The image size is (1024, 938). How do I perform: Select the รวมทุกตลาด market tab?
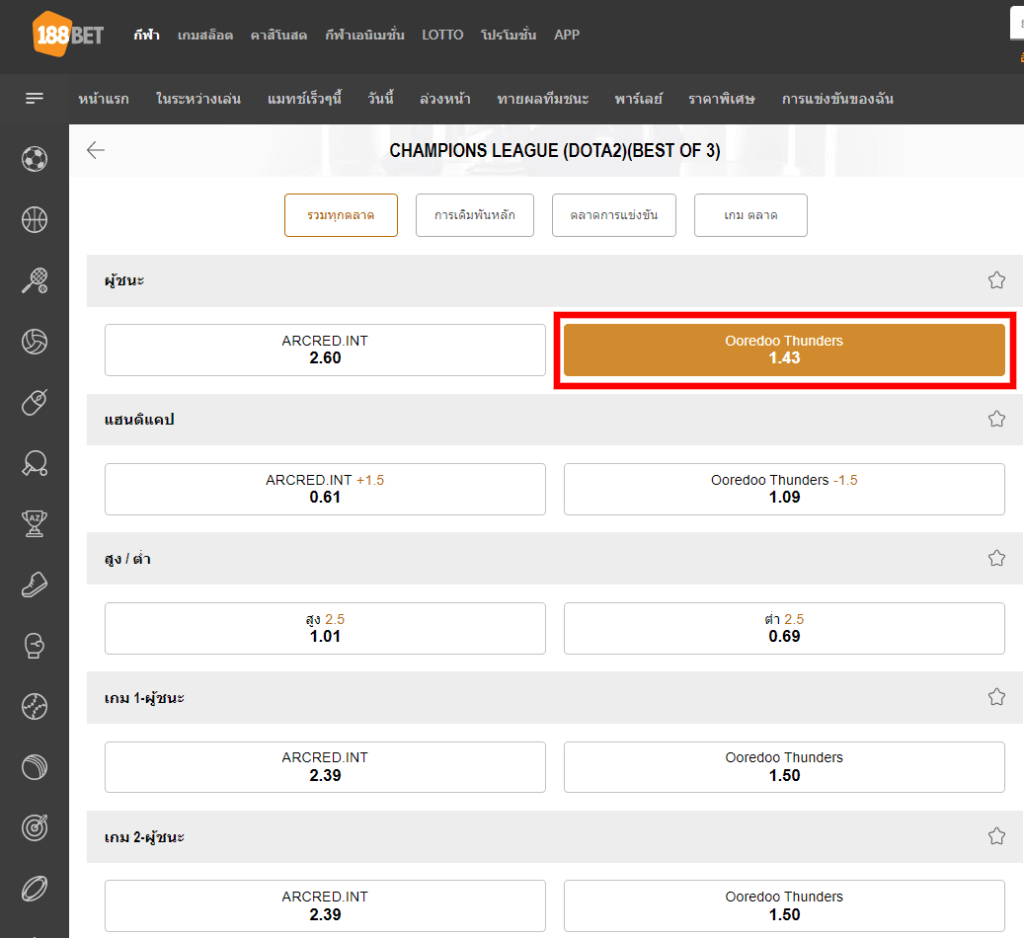point(341,215)
